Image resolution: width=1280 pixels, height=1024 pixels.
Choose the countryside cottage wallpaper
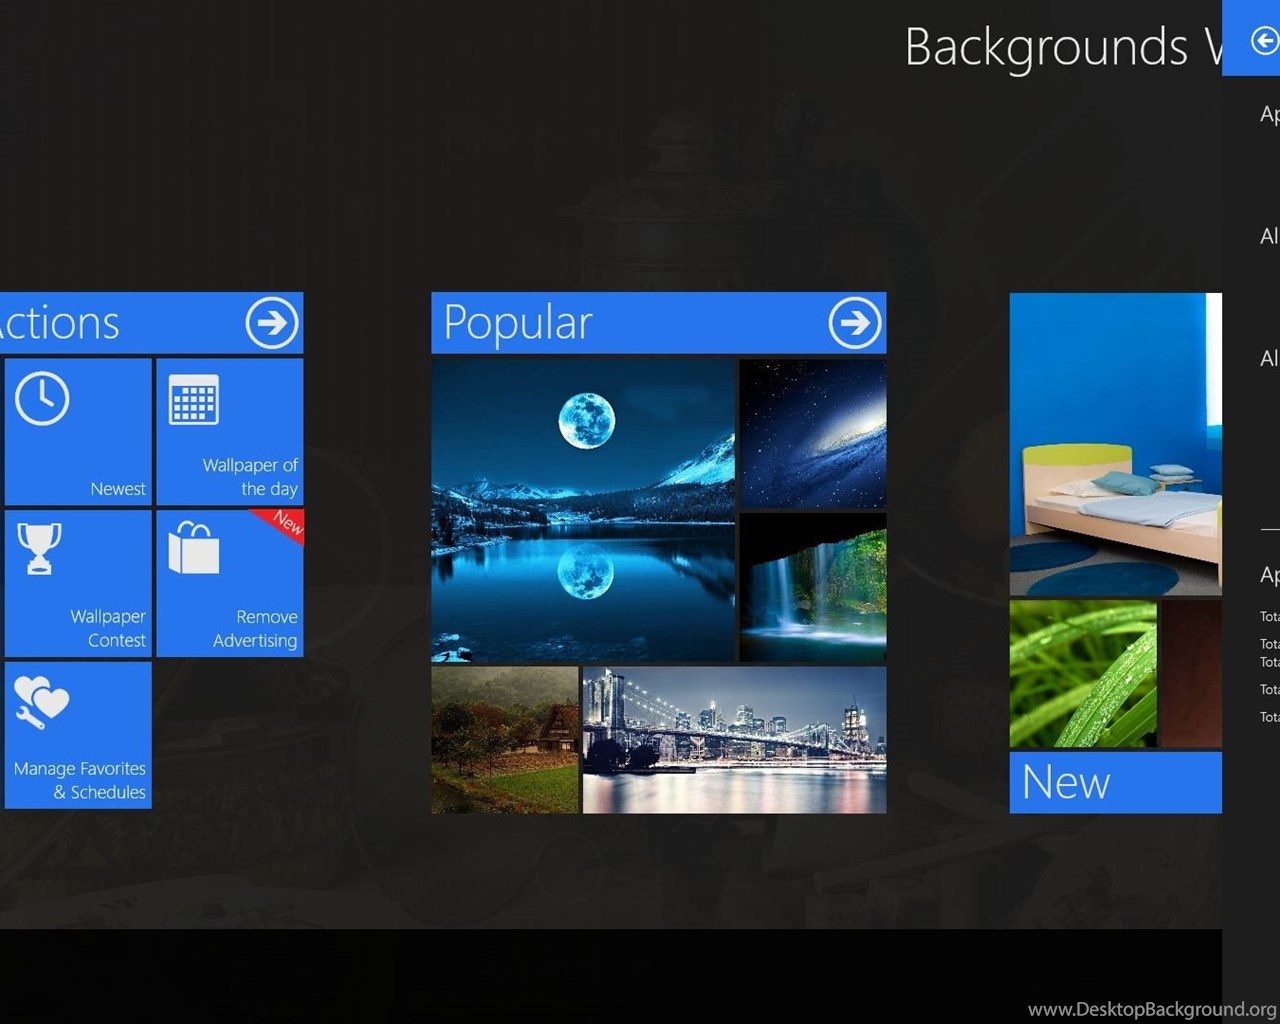click(x=504, y=740)
